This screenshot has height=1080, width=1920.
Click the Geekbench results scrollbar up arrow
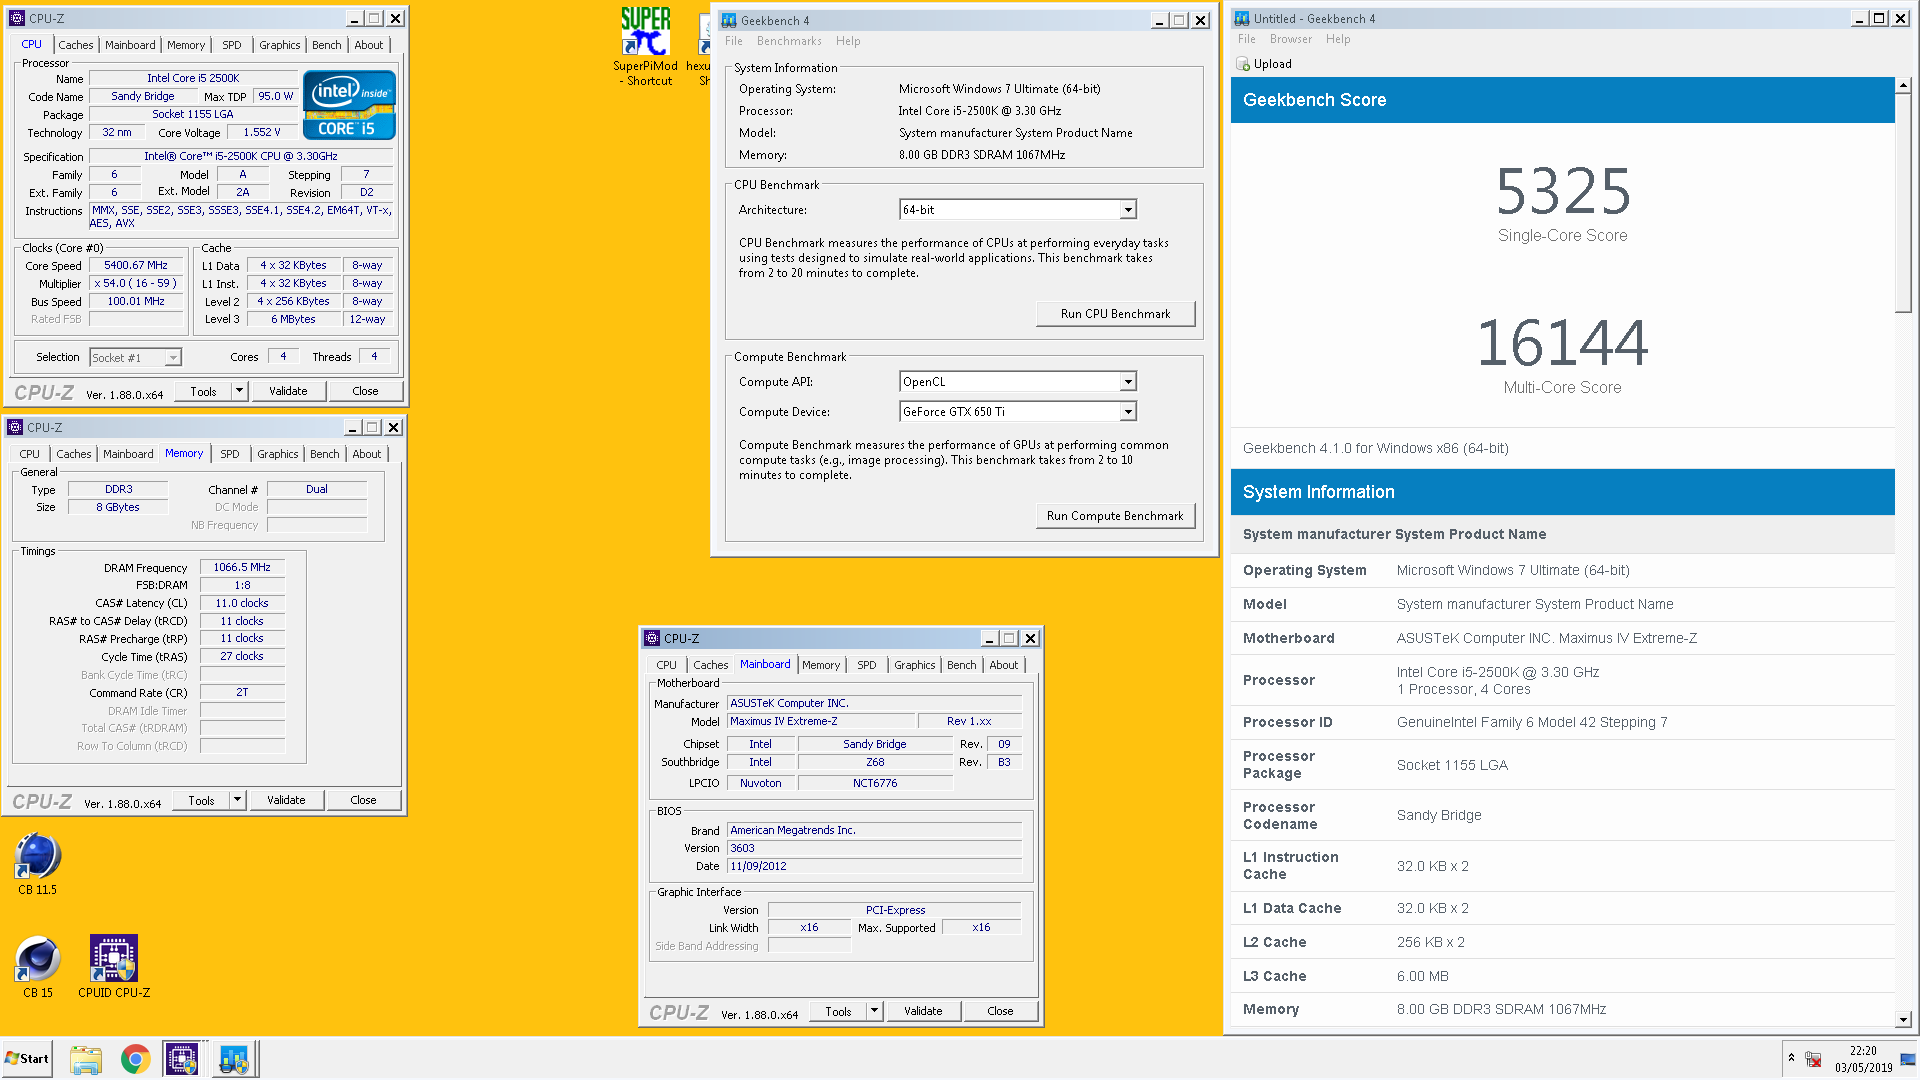pyautogui.click(x=1904, y=85)
